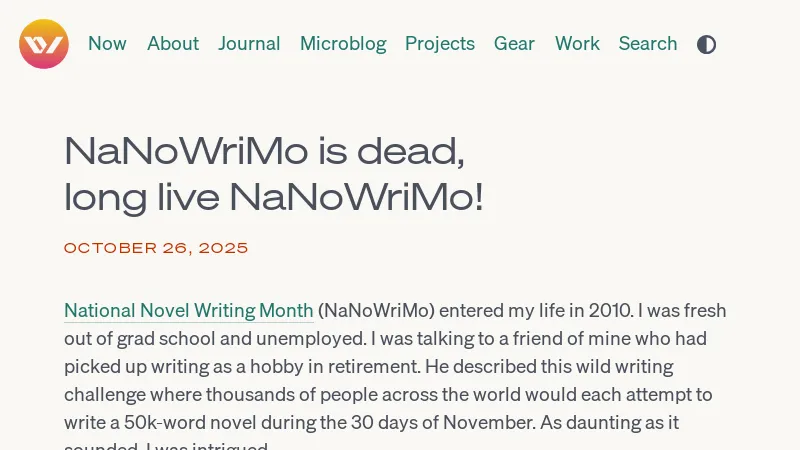
Task: Open the Search page
Action: pyautogui.click(x=648, y=44)
